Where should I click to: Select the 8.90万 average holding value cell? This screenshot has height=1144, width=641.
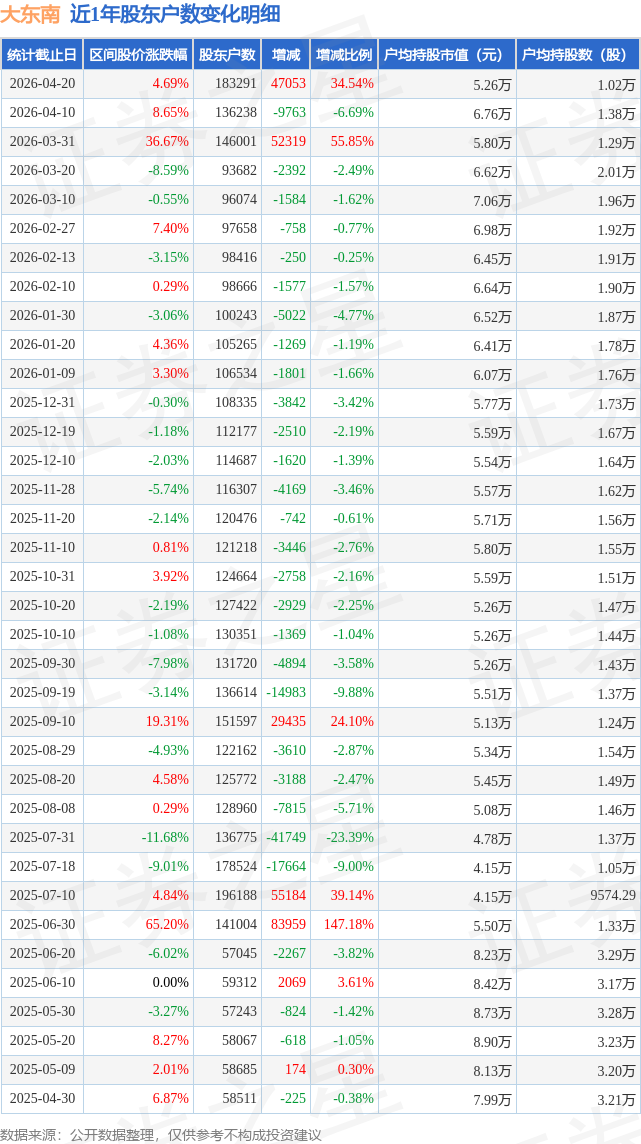[x=492, y=1041]
